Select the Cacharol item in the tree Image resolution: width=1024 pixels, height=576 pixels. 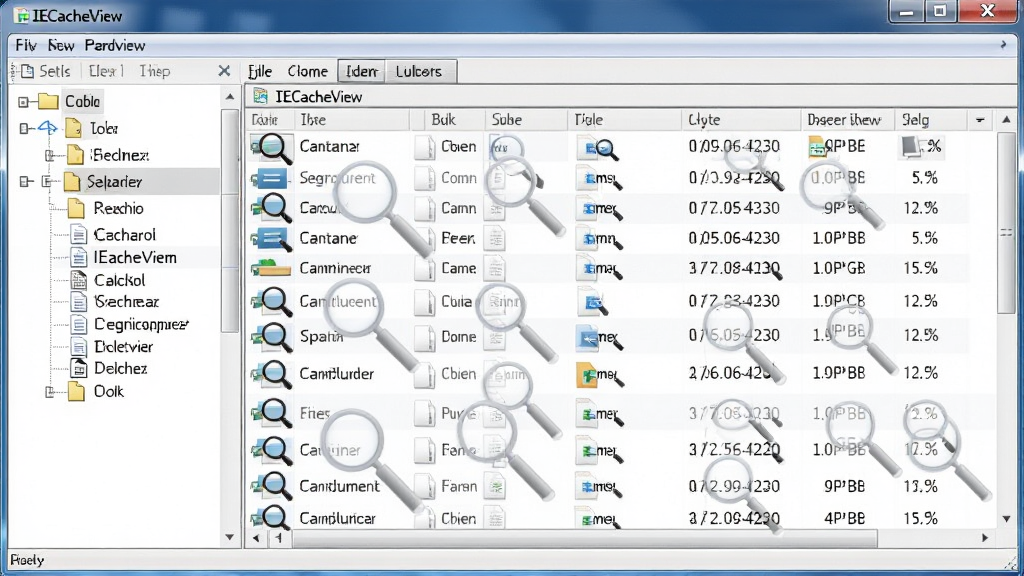[x=125, y=234]
